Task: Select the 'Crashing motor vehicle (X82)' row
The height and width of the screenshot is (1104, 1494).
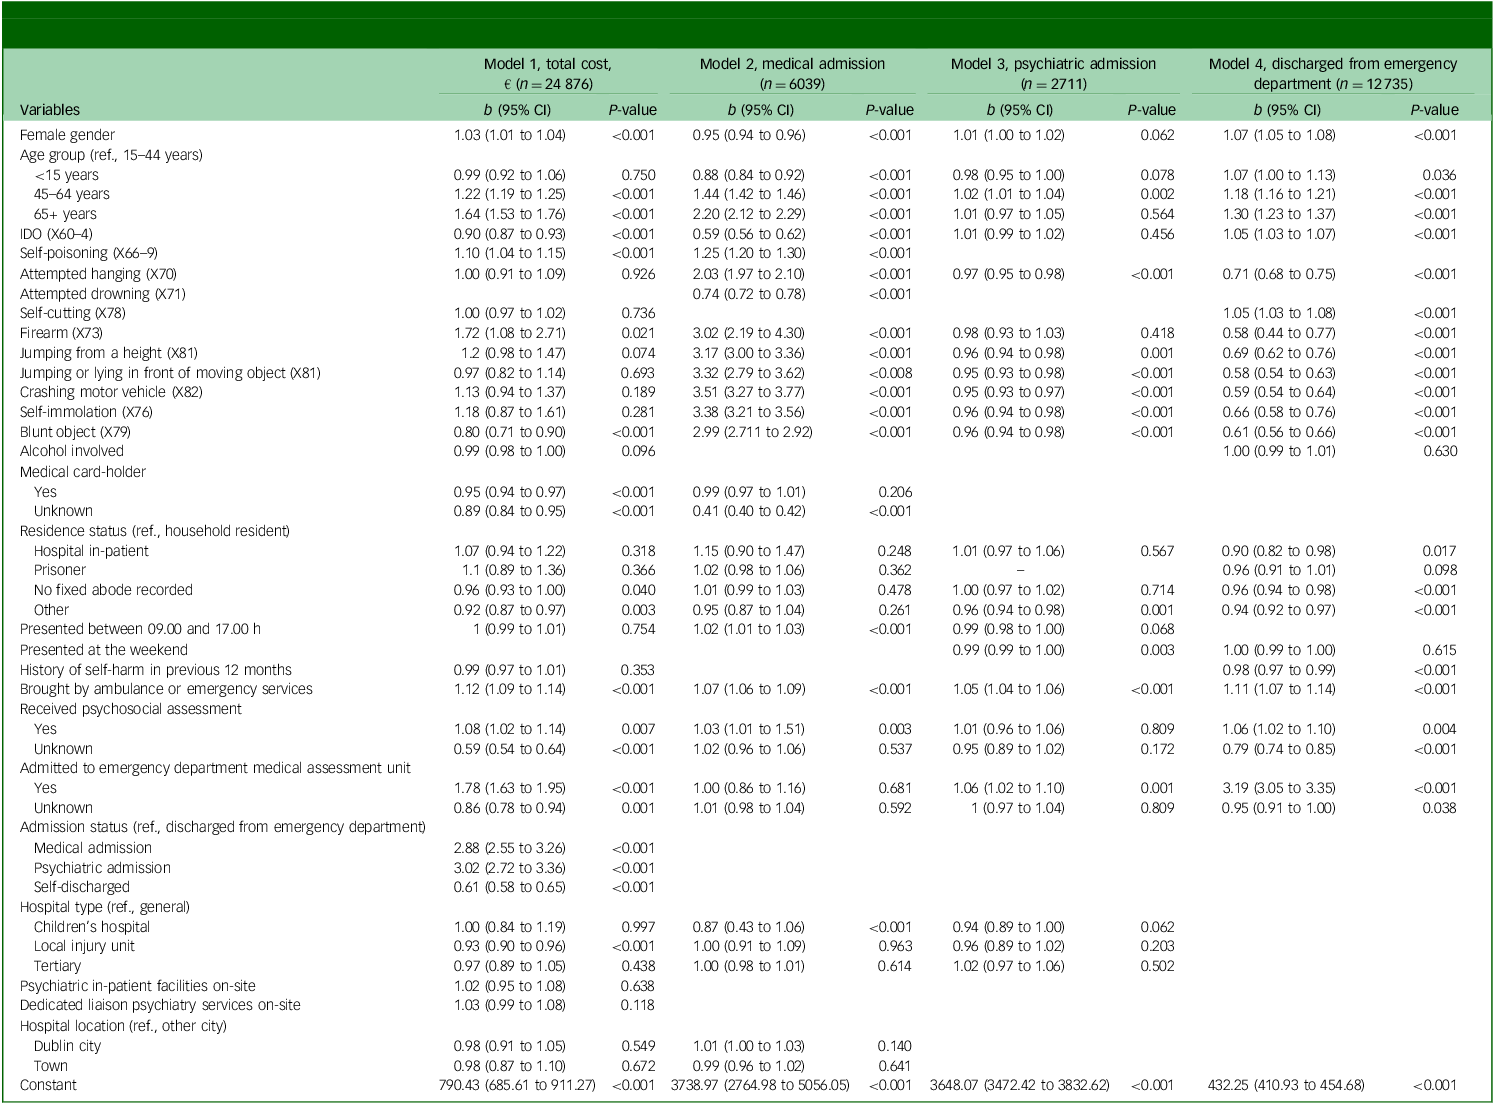Action: coord(111,392)
